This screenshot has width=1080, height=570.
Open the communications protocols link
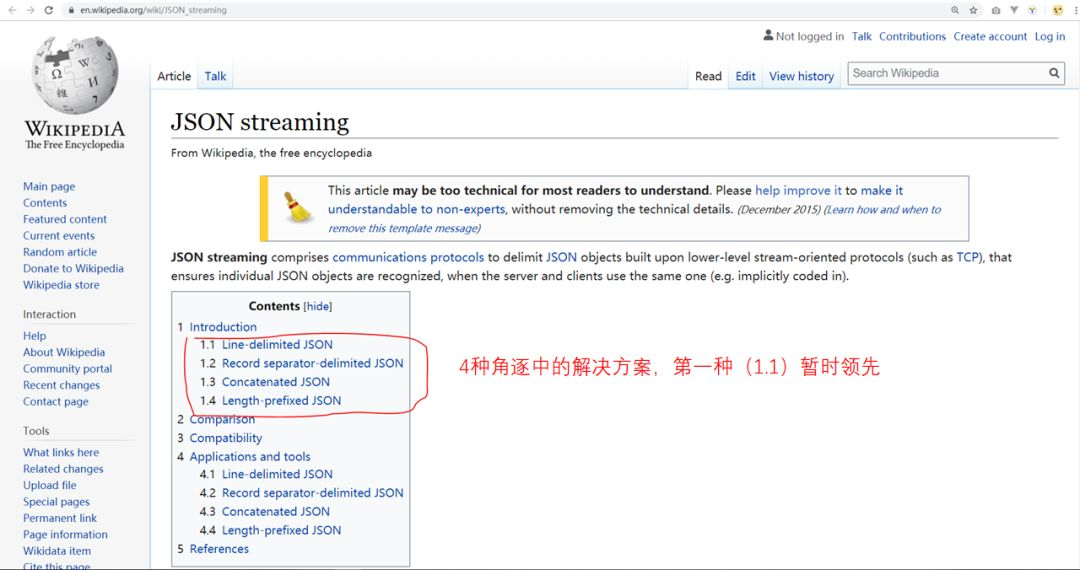point(408,257)
